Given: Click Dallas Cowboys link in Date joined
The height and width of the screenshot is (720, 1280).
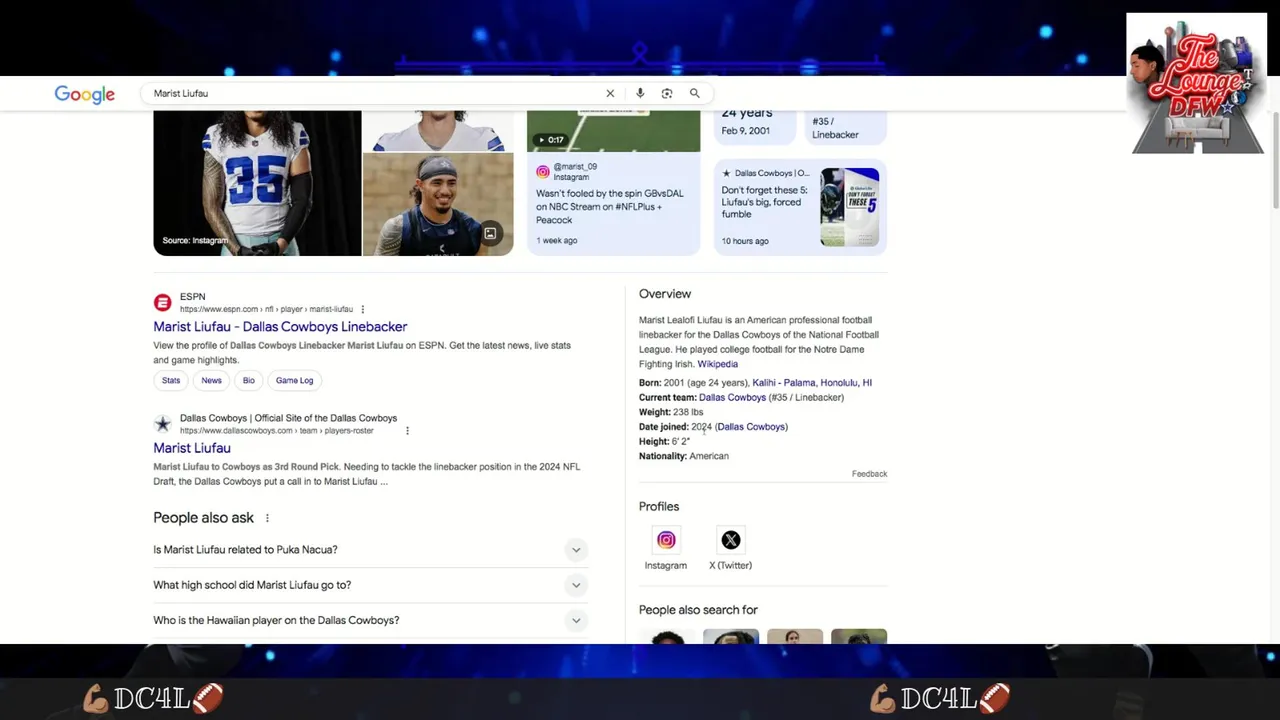Looking at the screenshot, I should click(x=751, y=427).
